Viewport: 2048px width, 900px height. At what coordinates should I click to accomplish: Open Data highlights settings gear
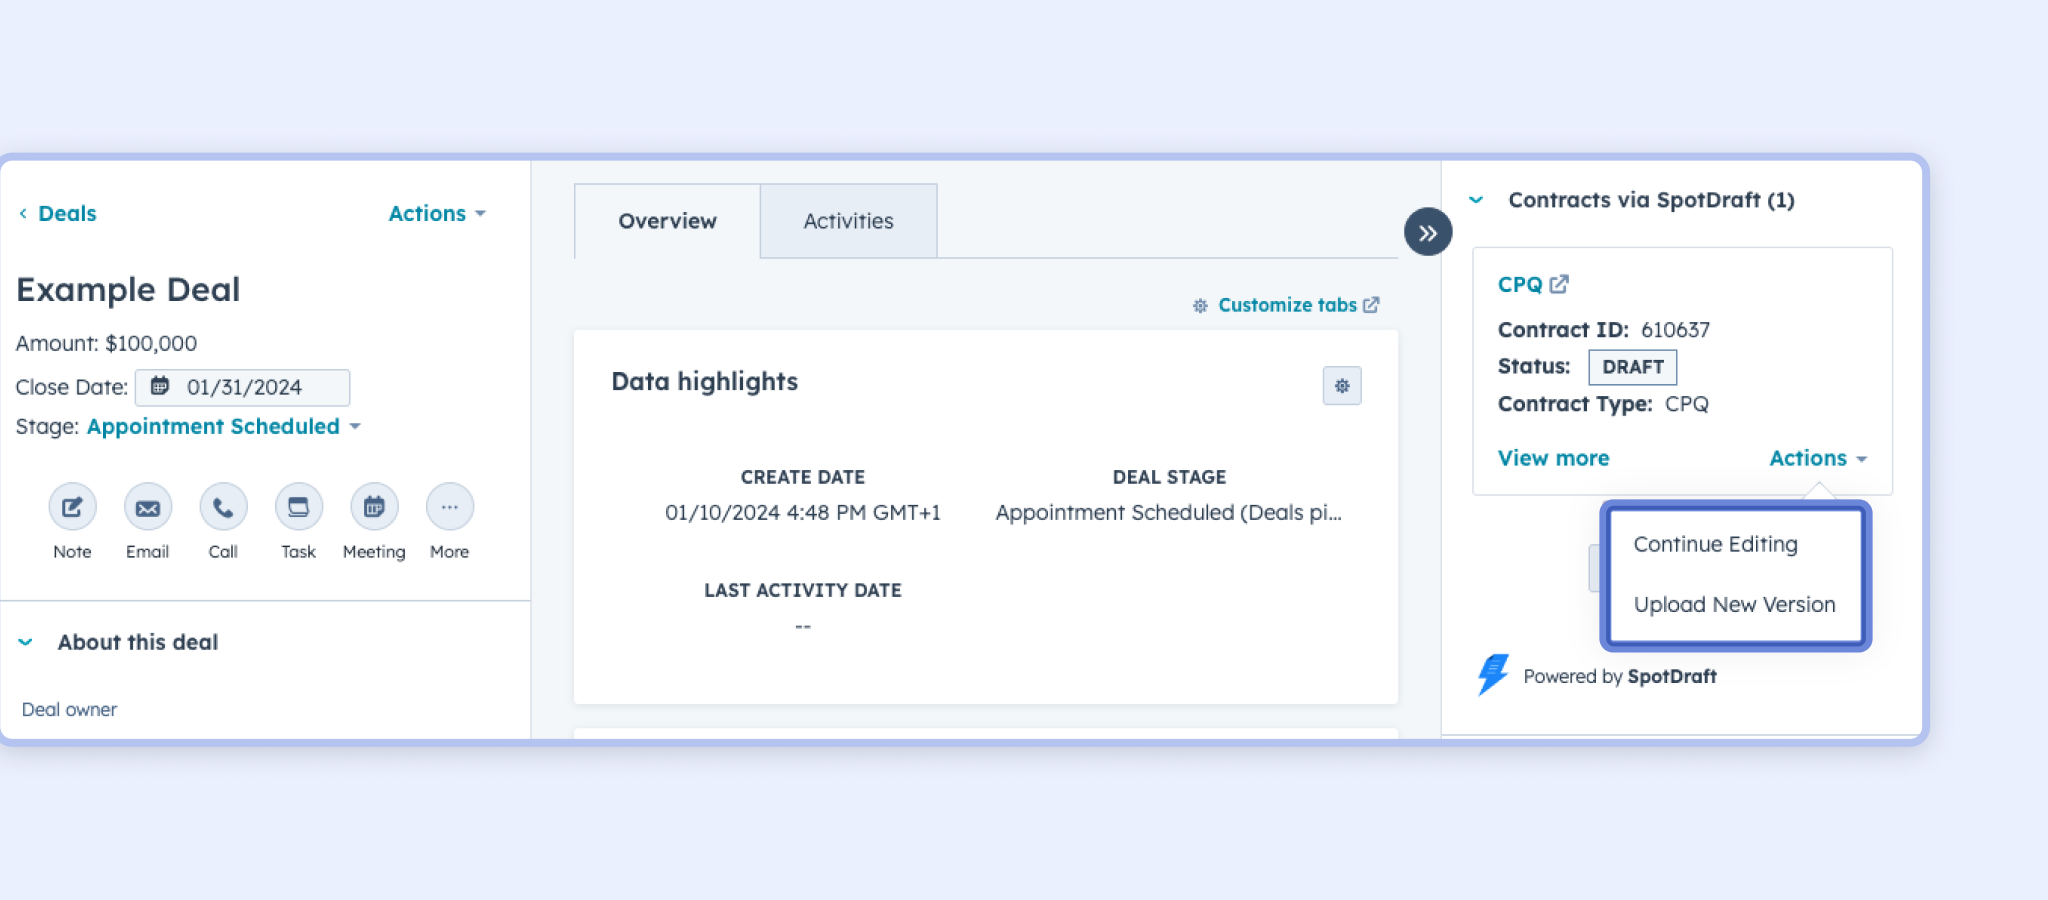(x=1342, y=385)
